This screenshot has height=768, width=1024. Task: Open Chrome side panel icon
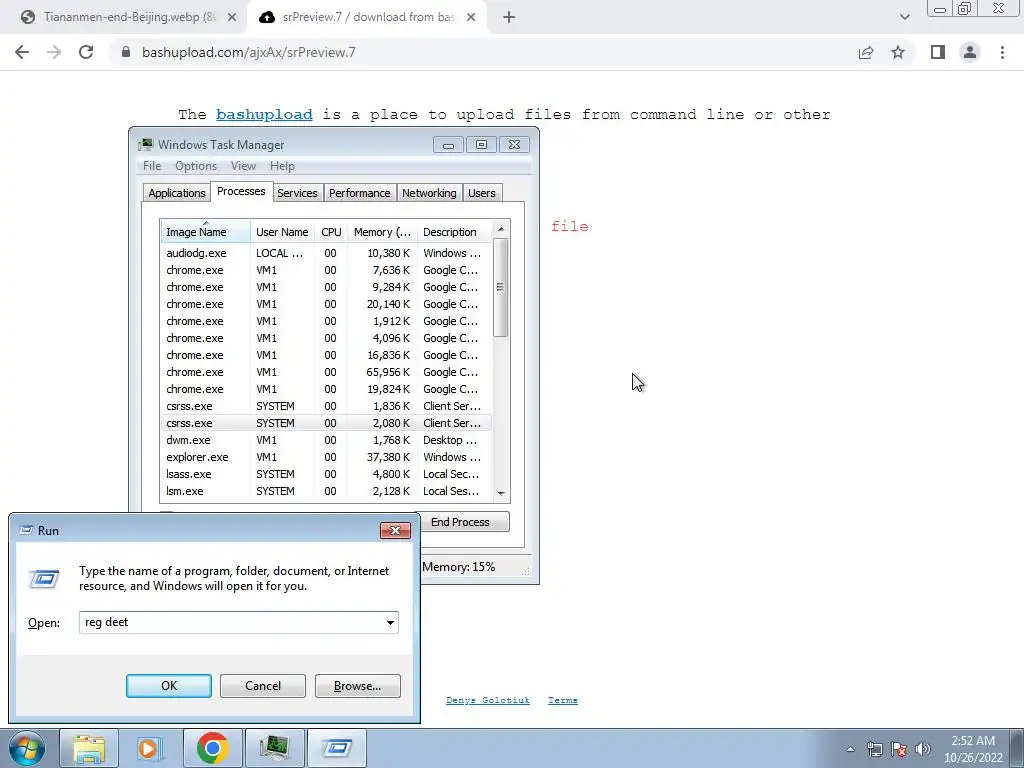[938, 52]
